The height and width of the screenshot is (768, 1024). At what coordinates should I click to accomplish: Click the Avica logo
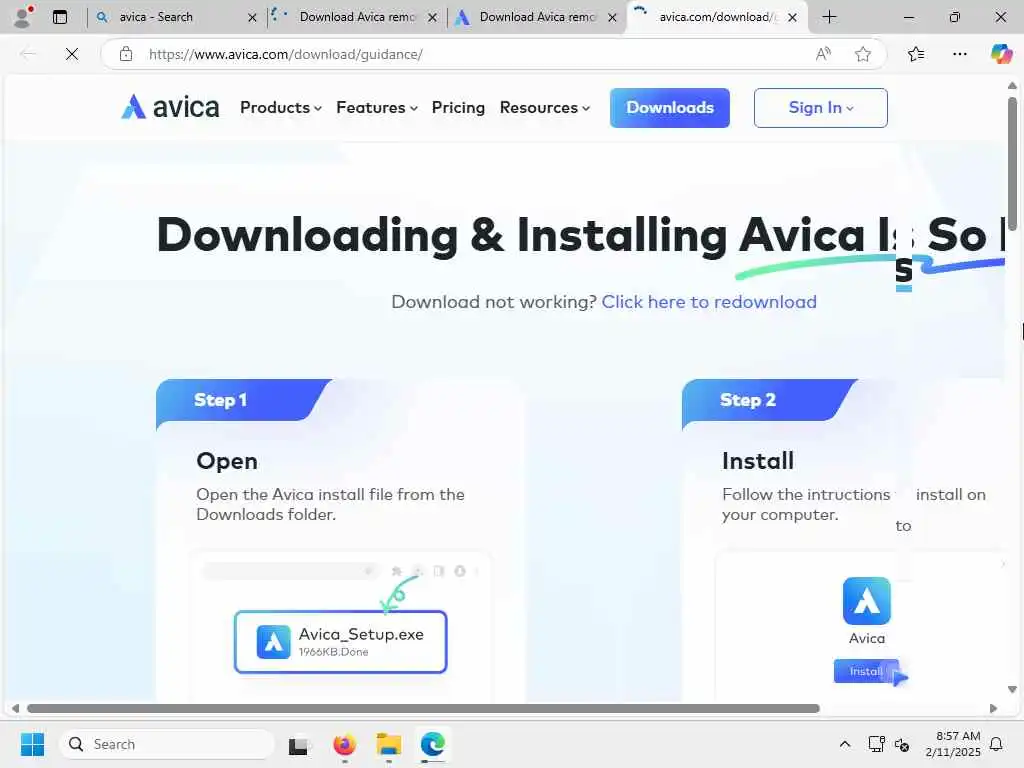pos(170,107)
